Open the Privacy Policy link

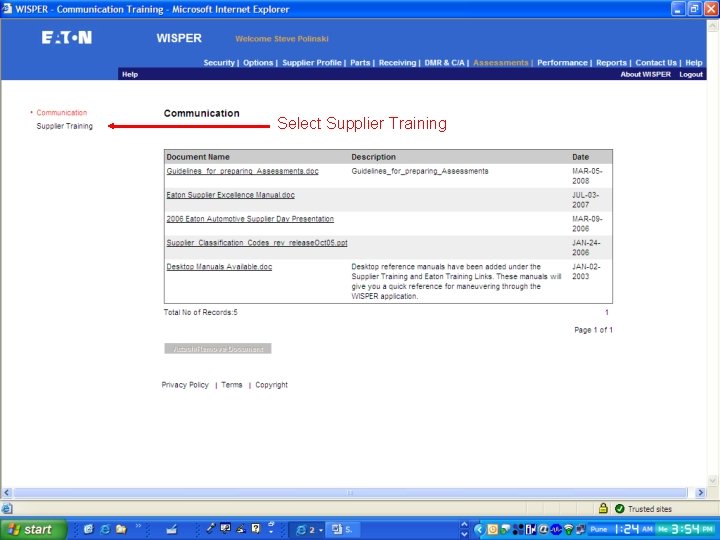(x=185, y=385)
